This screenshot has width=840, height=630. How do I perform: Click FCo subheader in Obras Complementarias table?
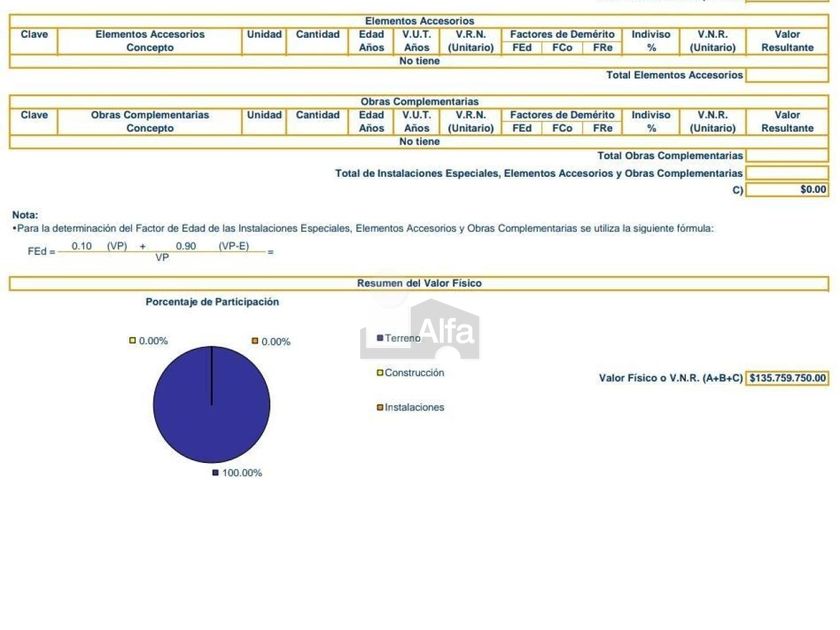(562, 129)
